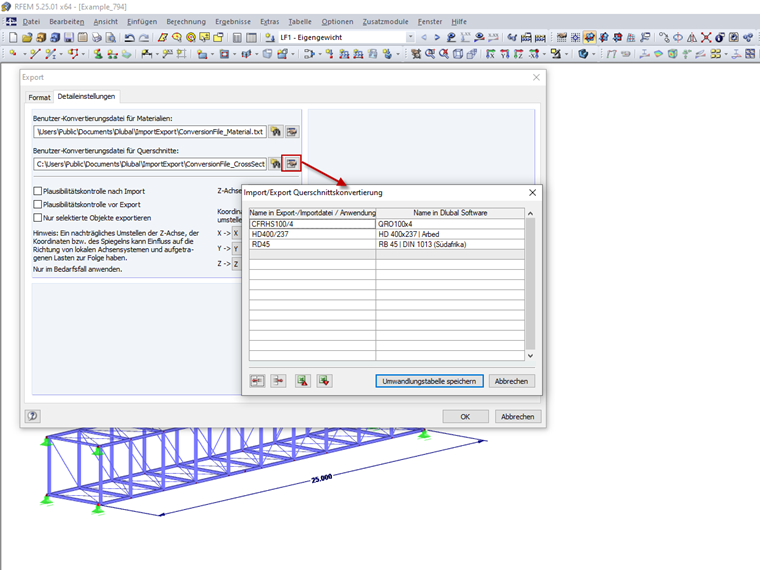The height and width of the screenshot is (570, 760).
Task: Click the Undo arrow icon
Action: tap(129, 37)
